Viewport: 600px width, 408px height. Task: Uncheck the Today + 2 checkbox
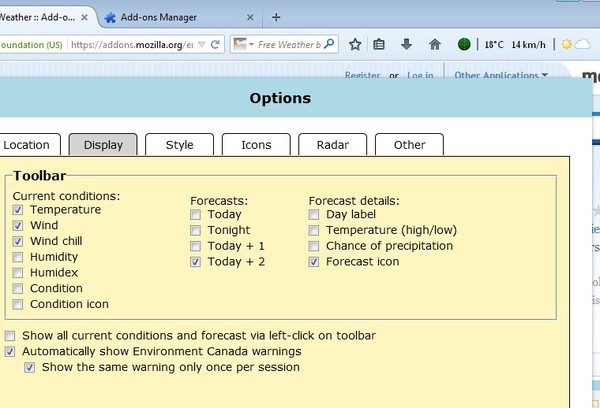point(196,262)
